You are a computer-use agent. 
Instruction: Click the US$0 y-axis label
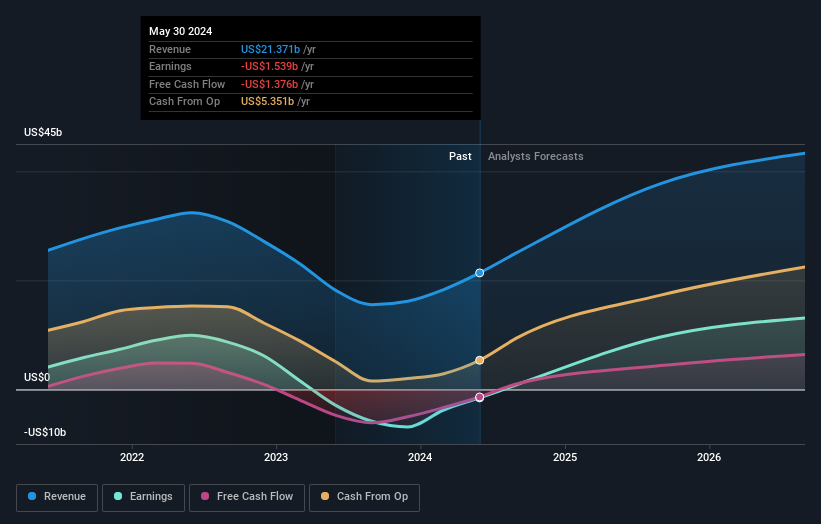[x=37, y=377]
